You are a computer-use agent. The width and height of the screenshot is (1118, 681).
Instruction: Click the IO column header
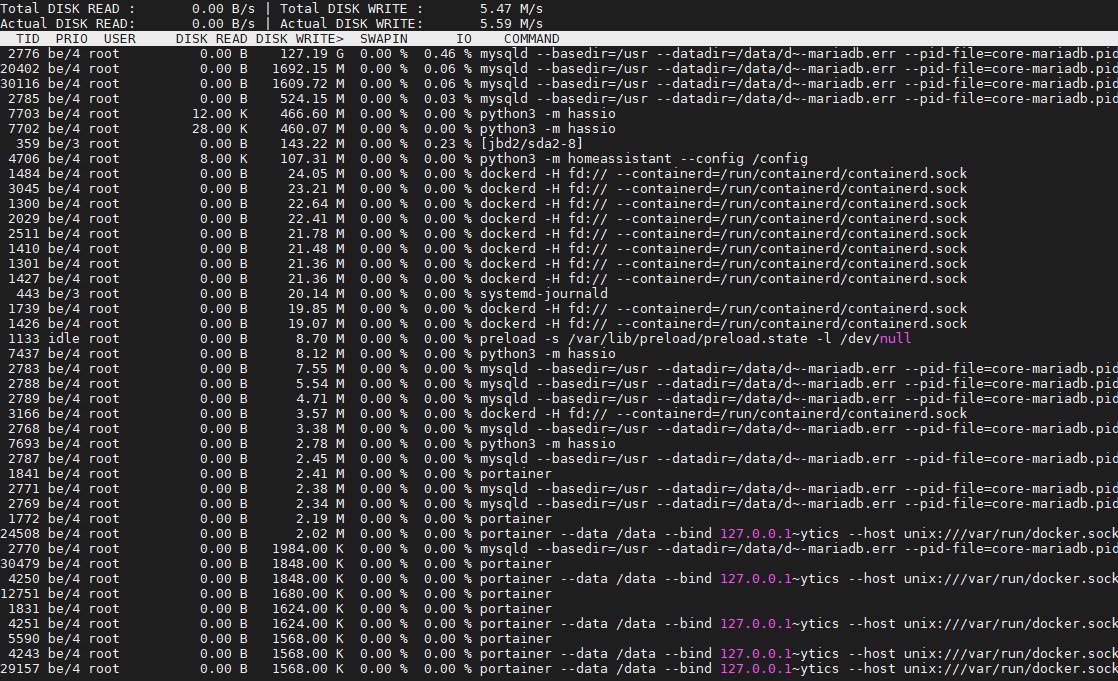464,39
